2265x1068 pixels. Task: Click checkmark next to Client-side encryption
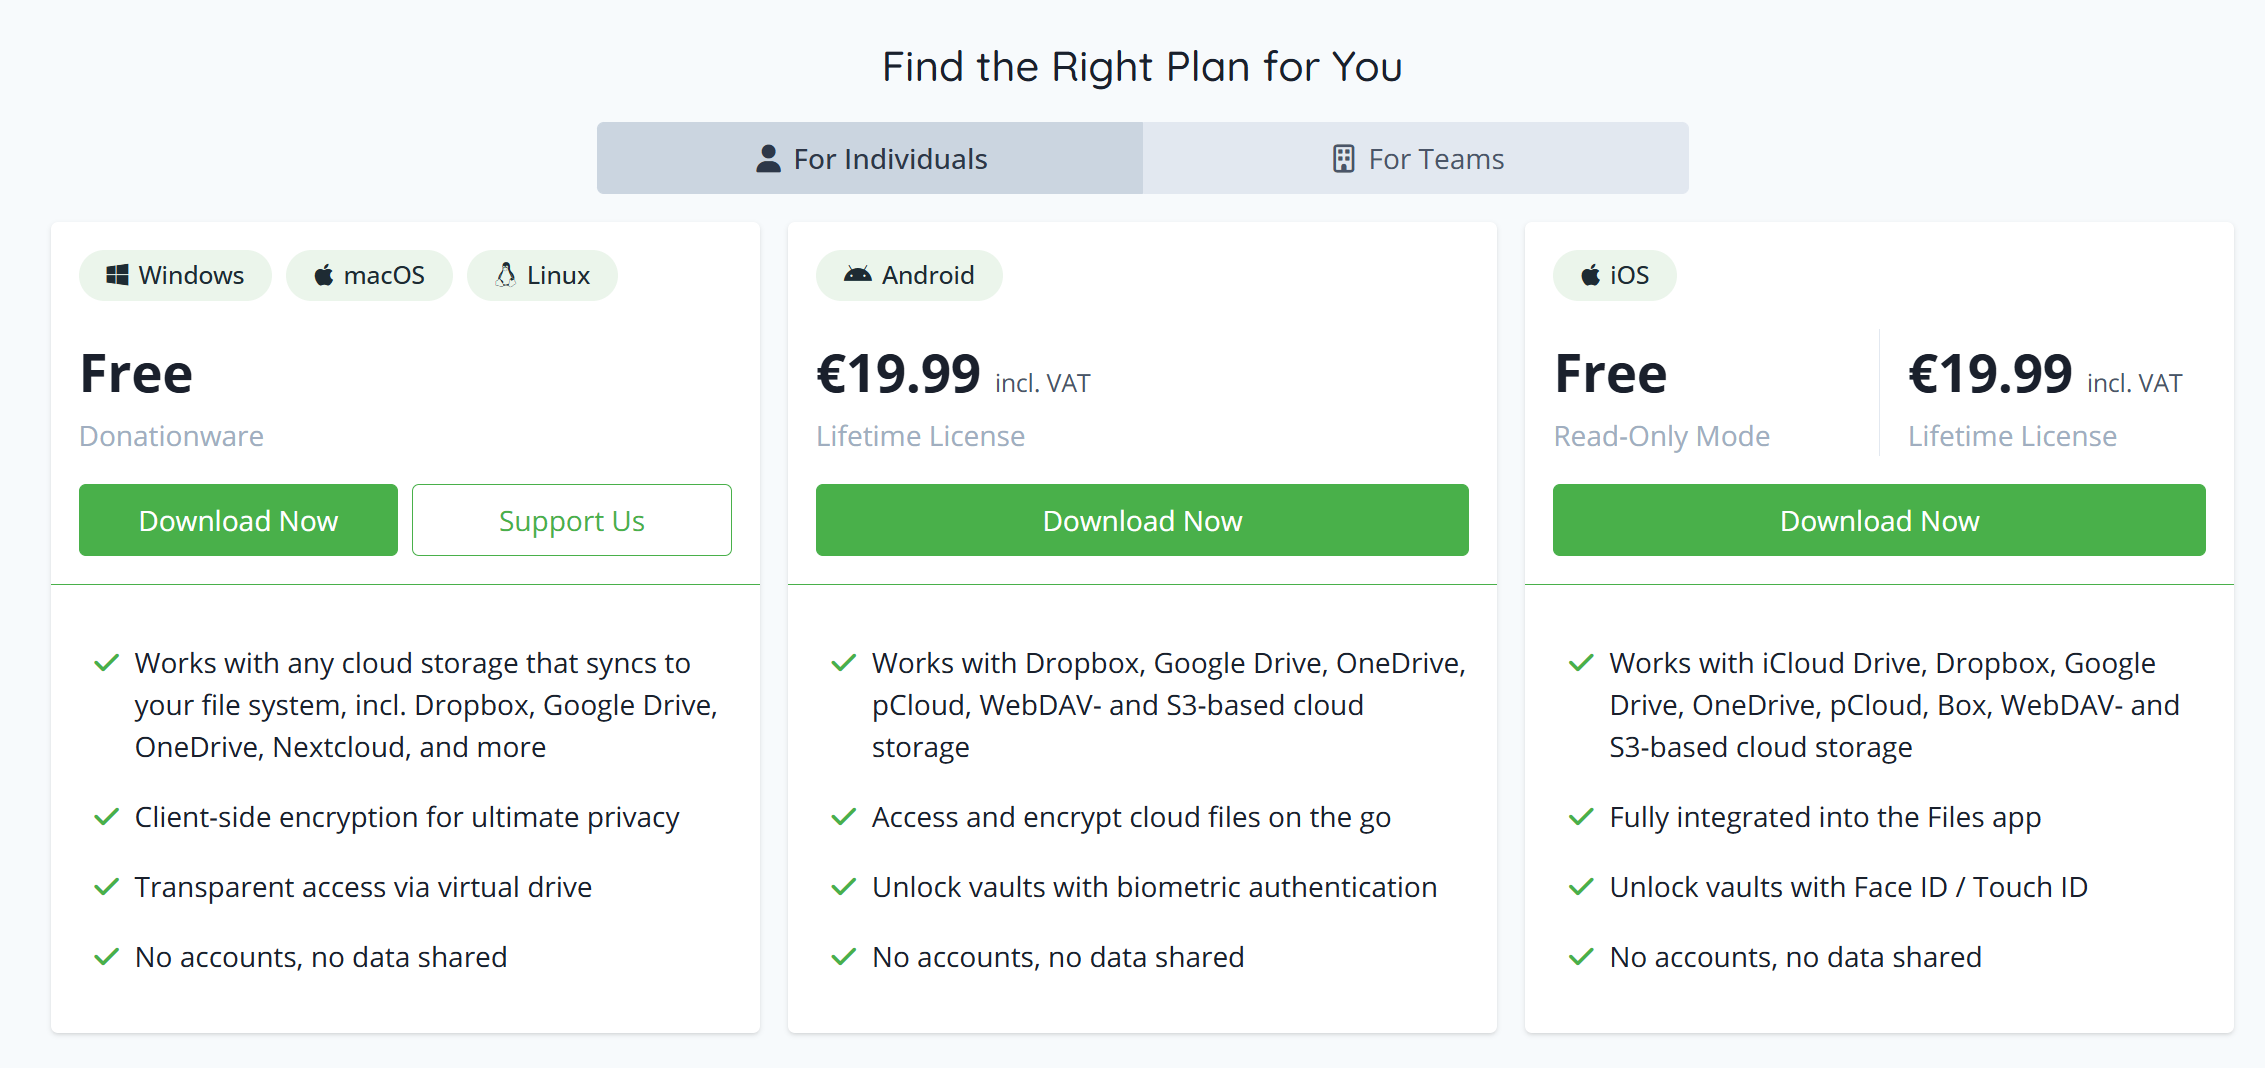[x=107, y=817]
